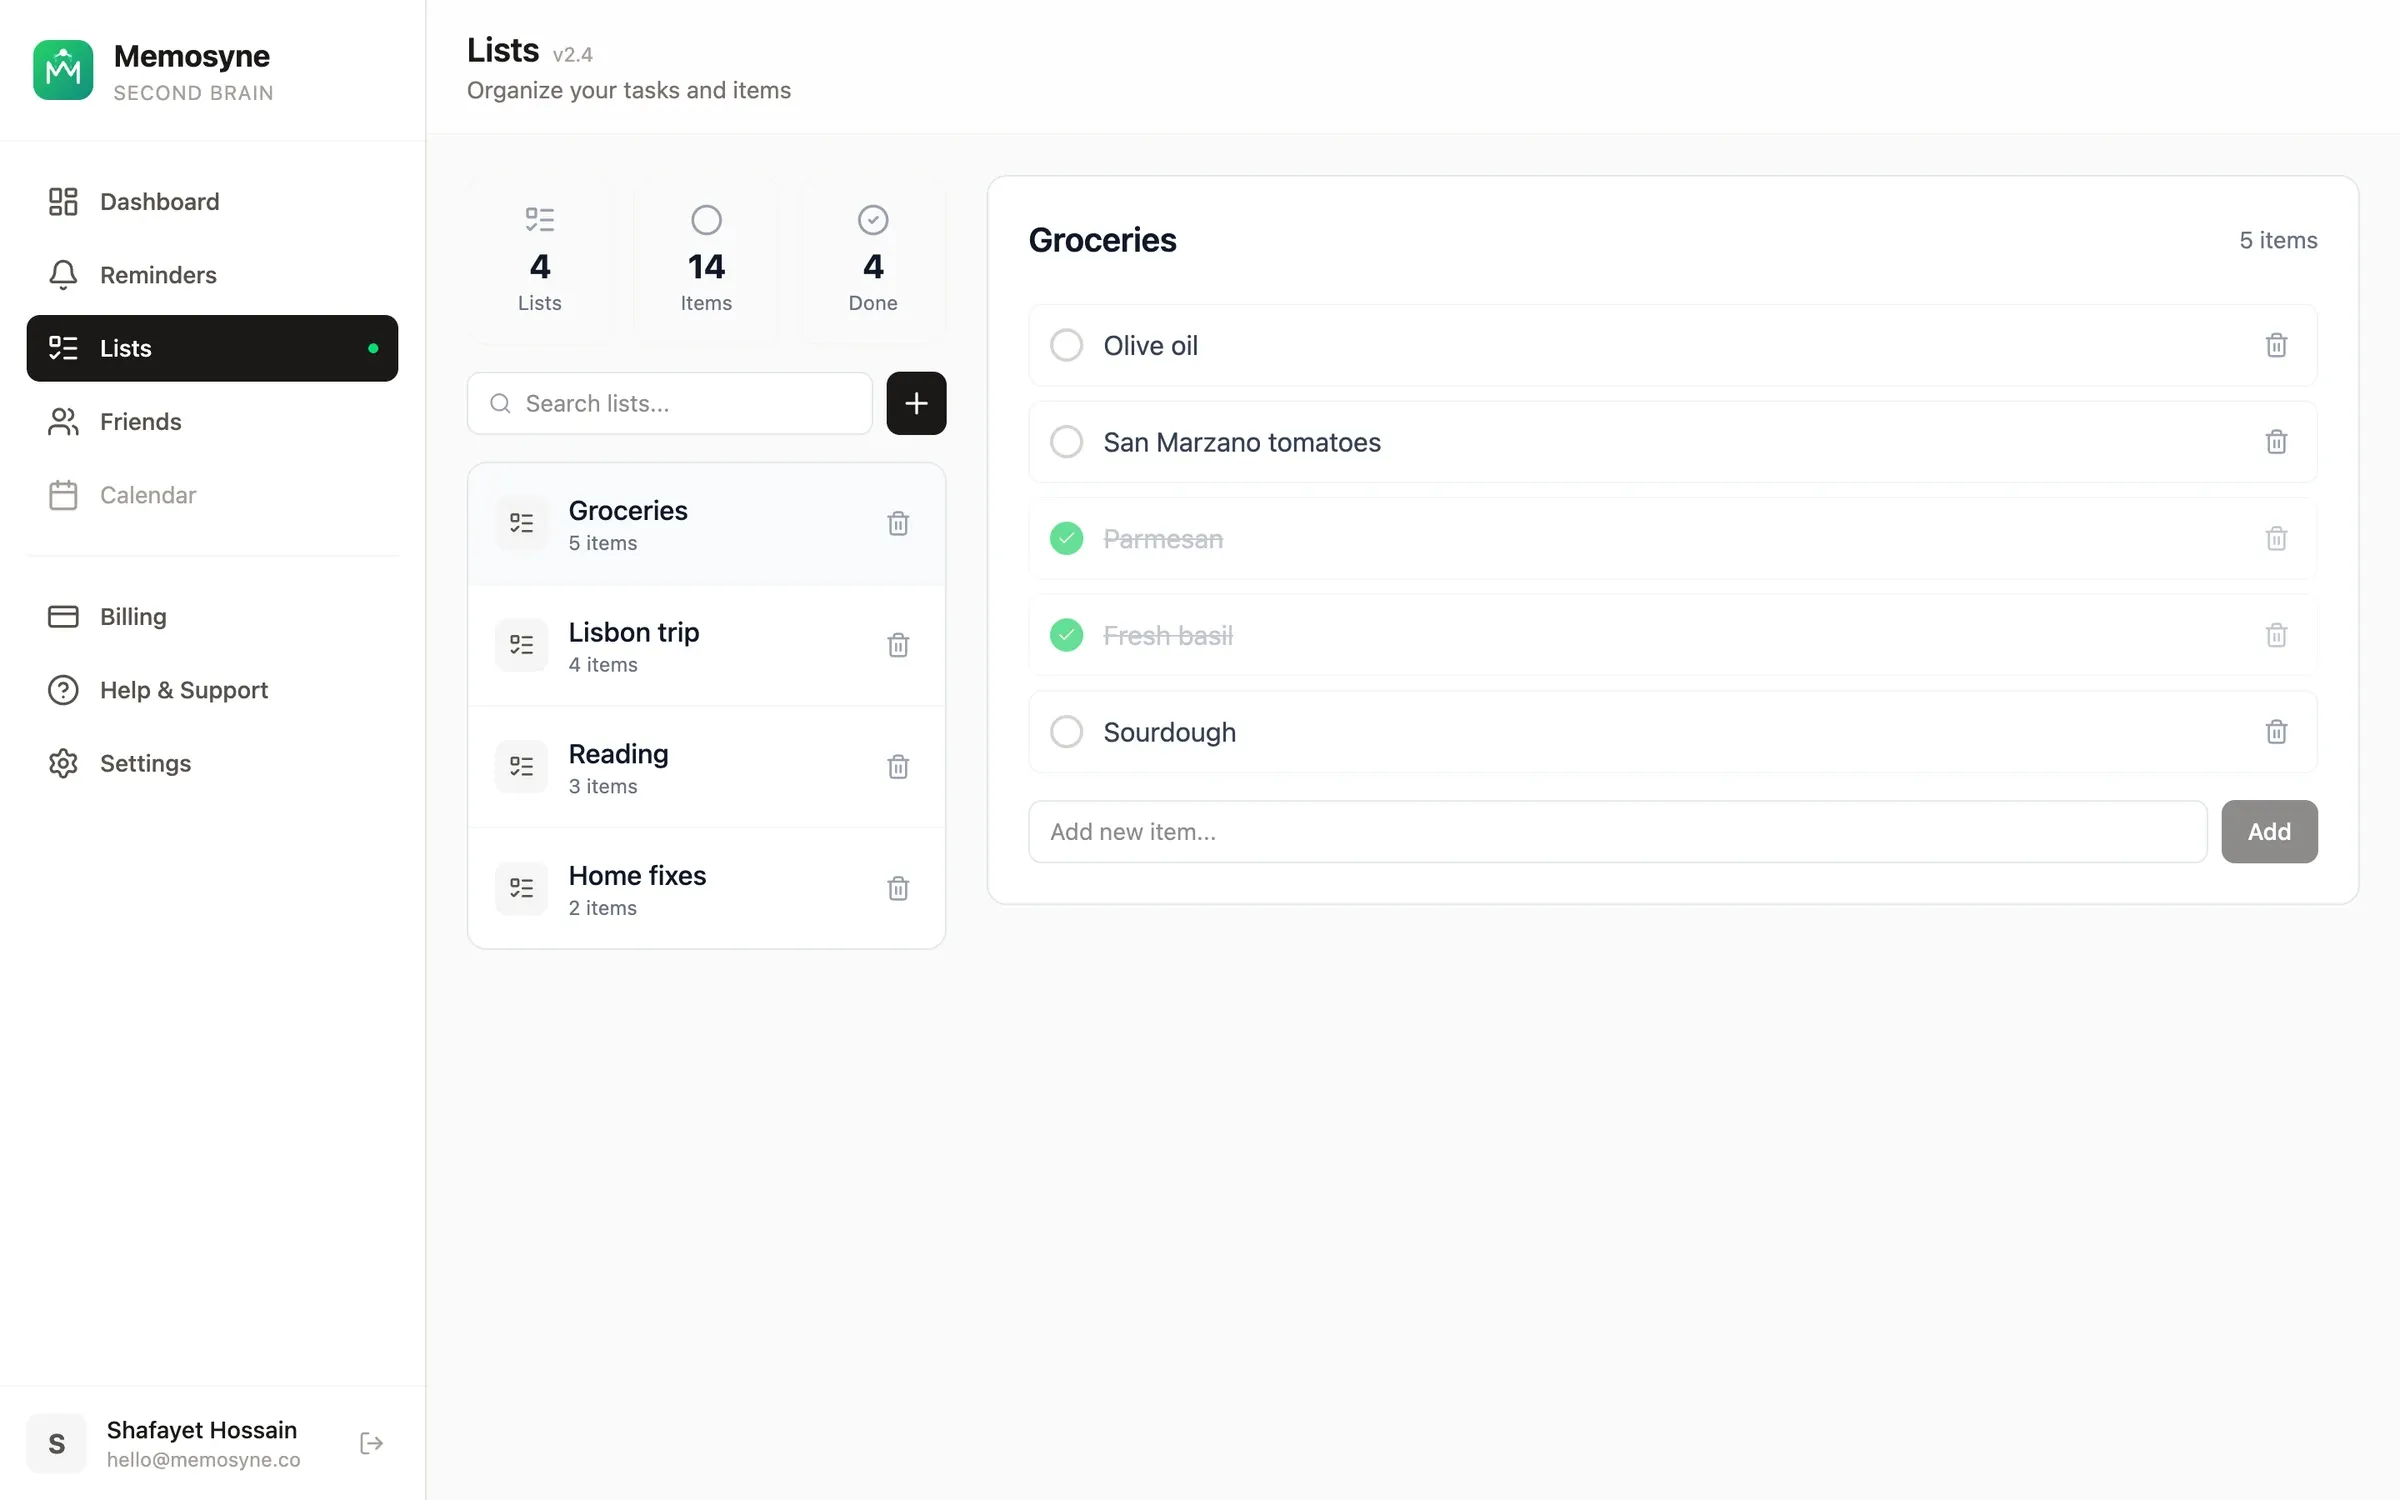2400x1500 pixels.
Task: Click the Add new item input field
Action: tap(1617, 831)
